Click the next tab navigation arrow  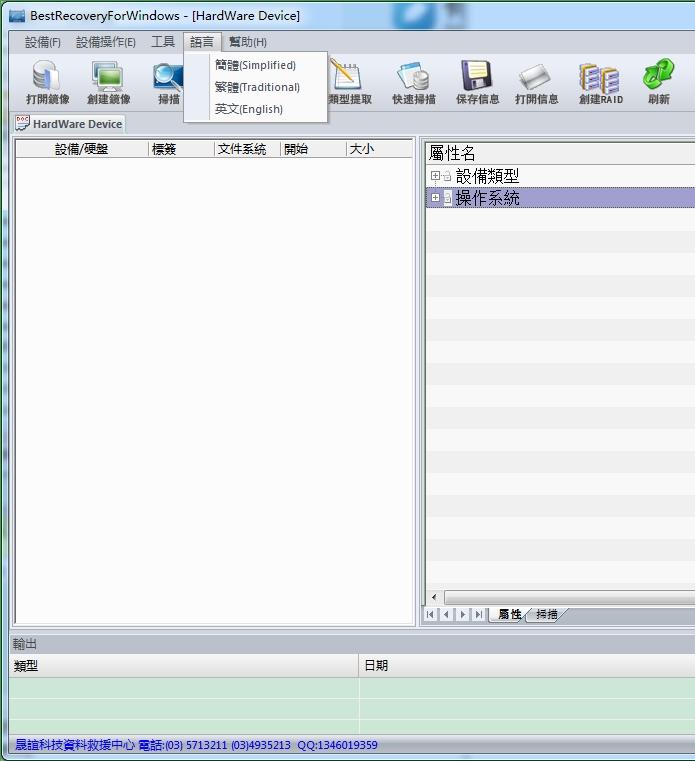click(x=463, y=614)
